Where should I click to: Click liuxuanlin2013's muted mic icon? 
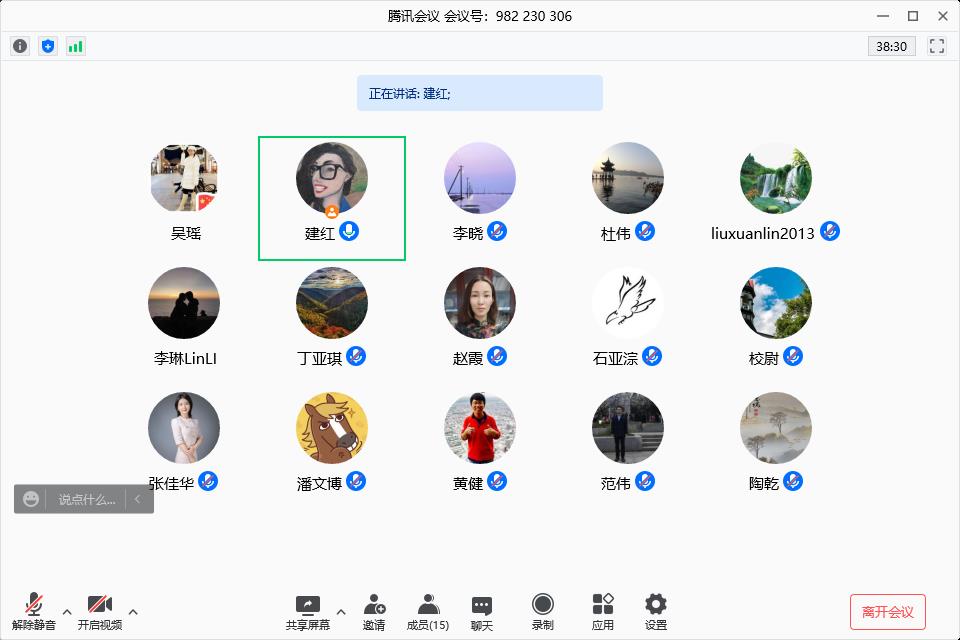pos(830,232)
